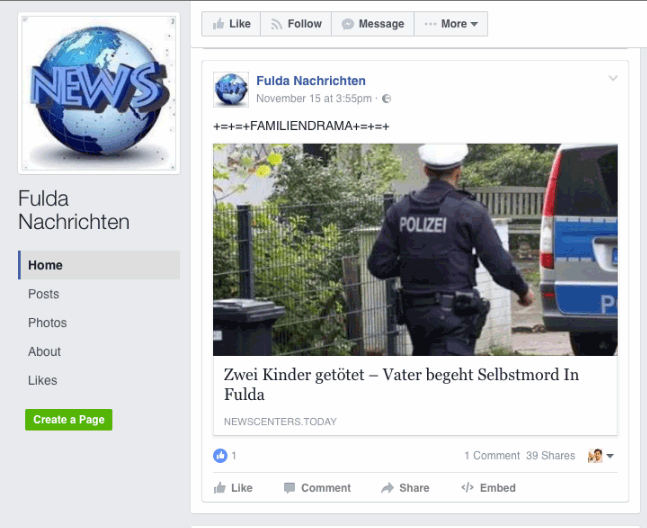Open the police photo link preview image
The height and width of the screenshot is (528, 647).
click(415, 250)
